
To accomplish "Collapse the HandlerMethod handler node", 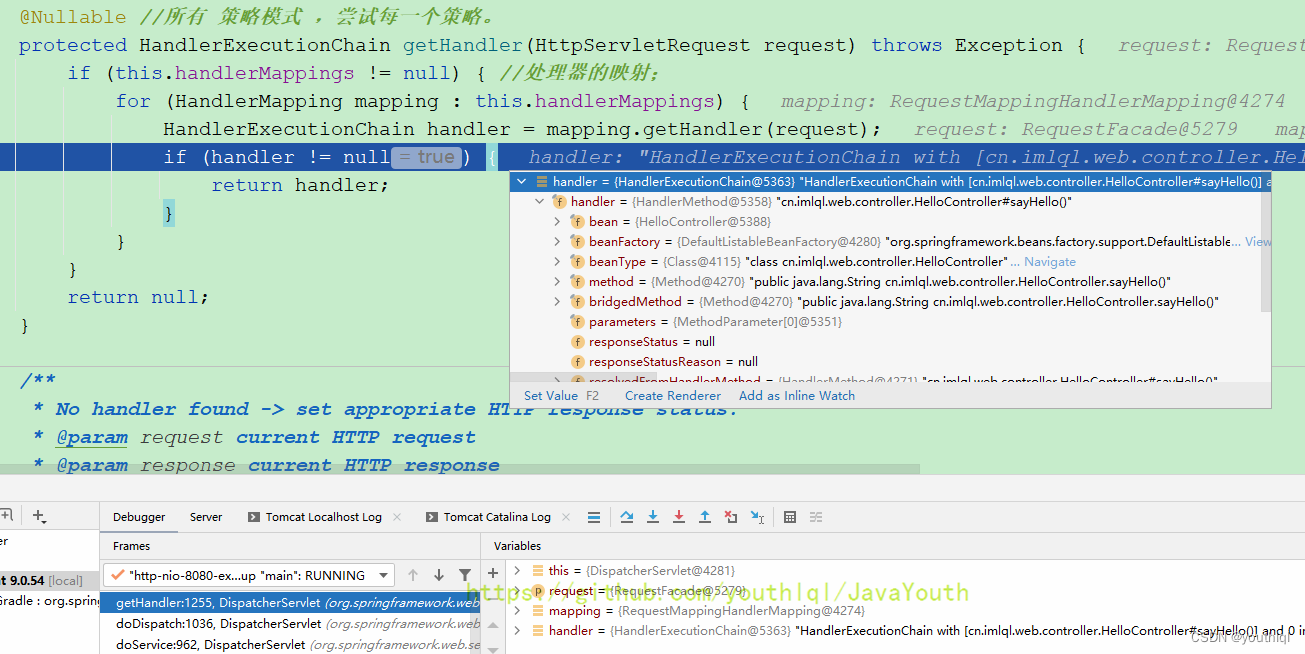I will click(x=540, y=202).
